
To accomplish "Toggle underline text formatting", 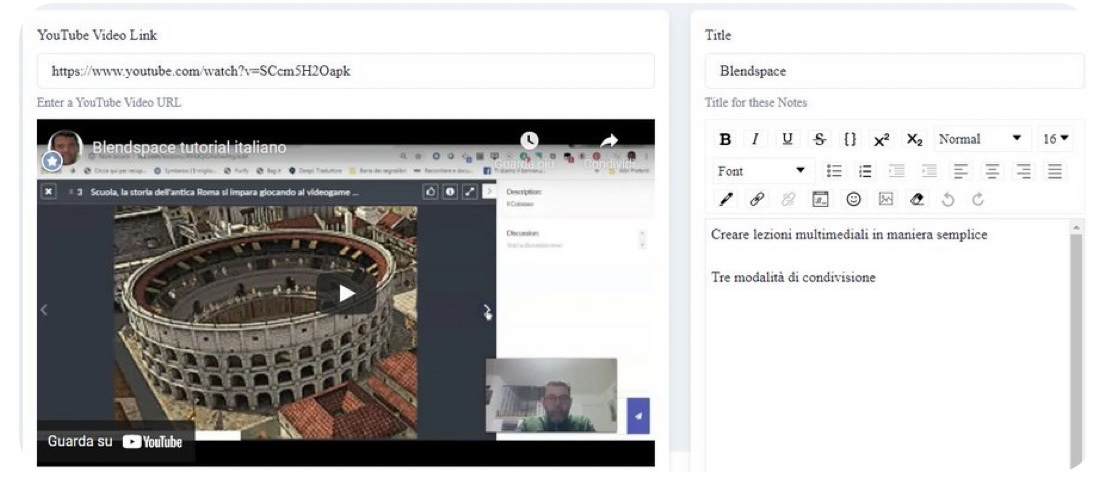I will [x=788, y=139].
